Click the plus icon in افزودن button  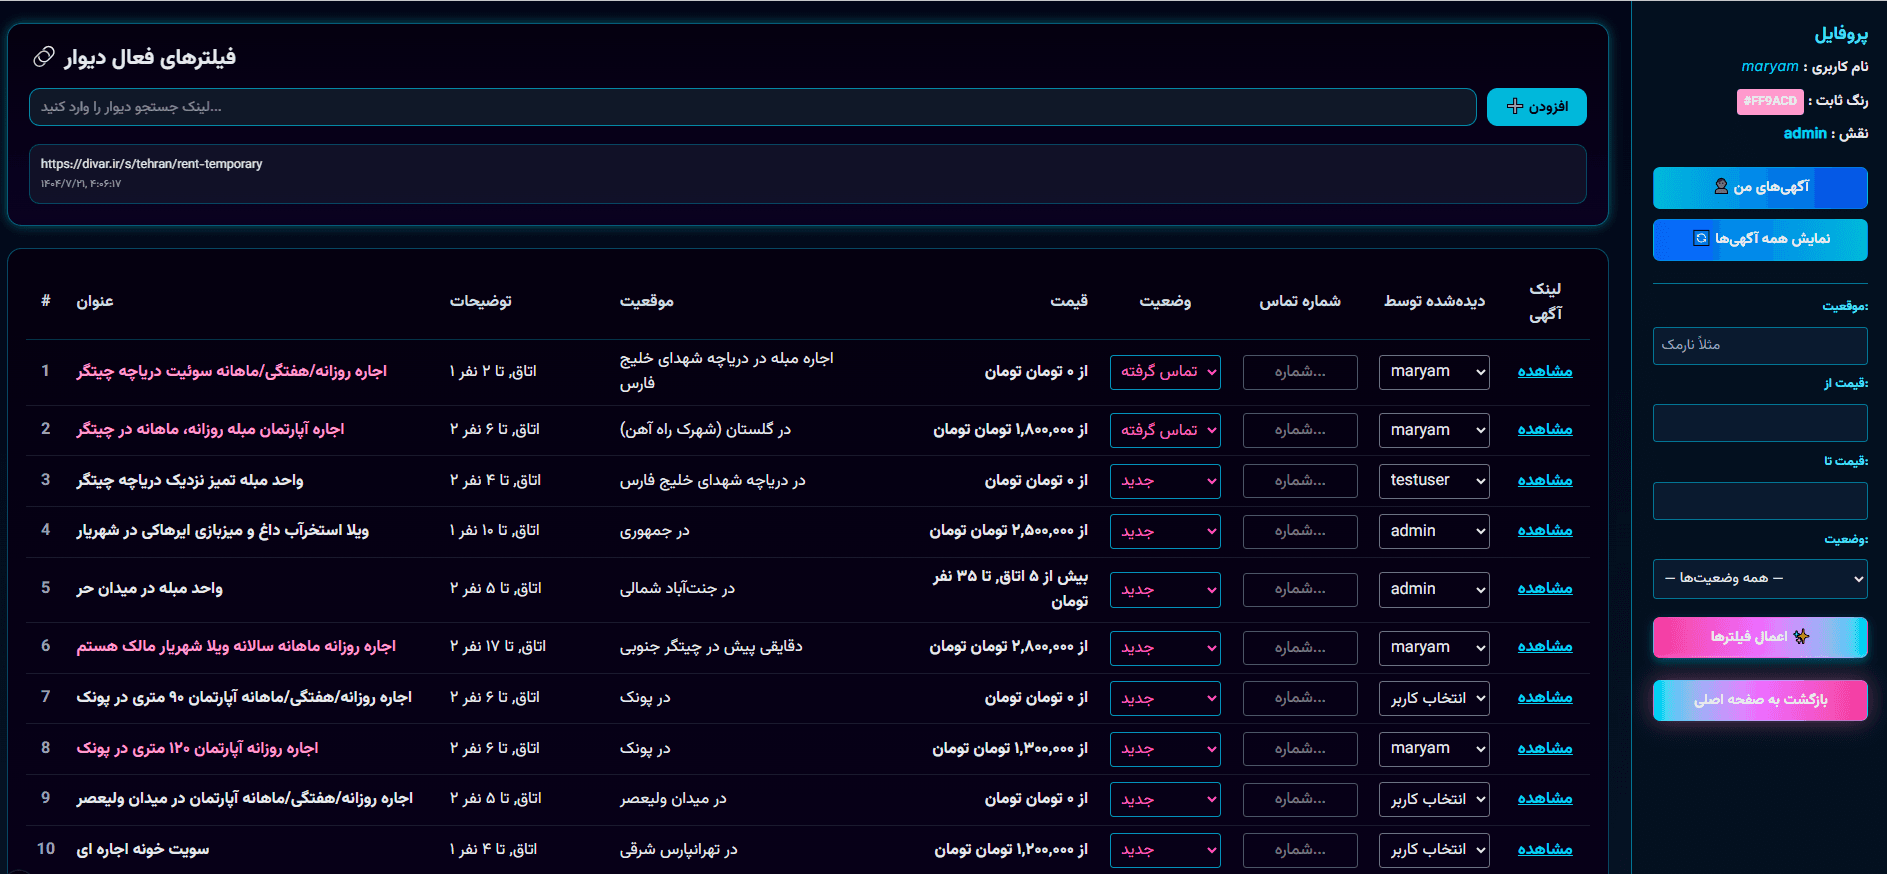tap(1514, 107)
